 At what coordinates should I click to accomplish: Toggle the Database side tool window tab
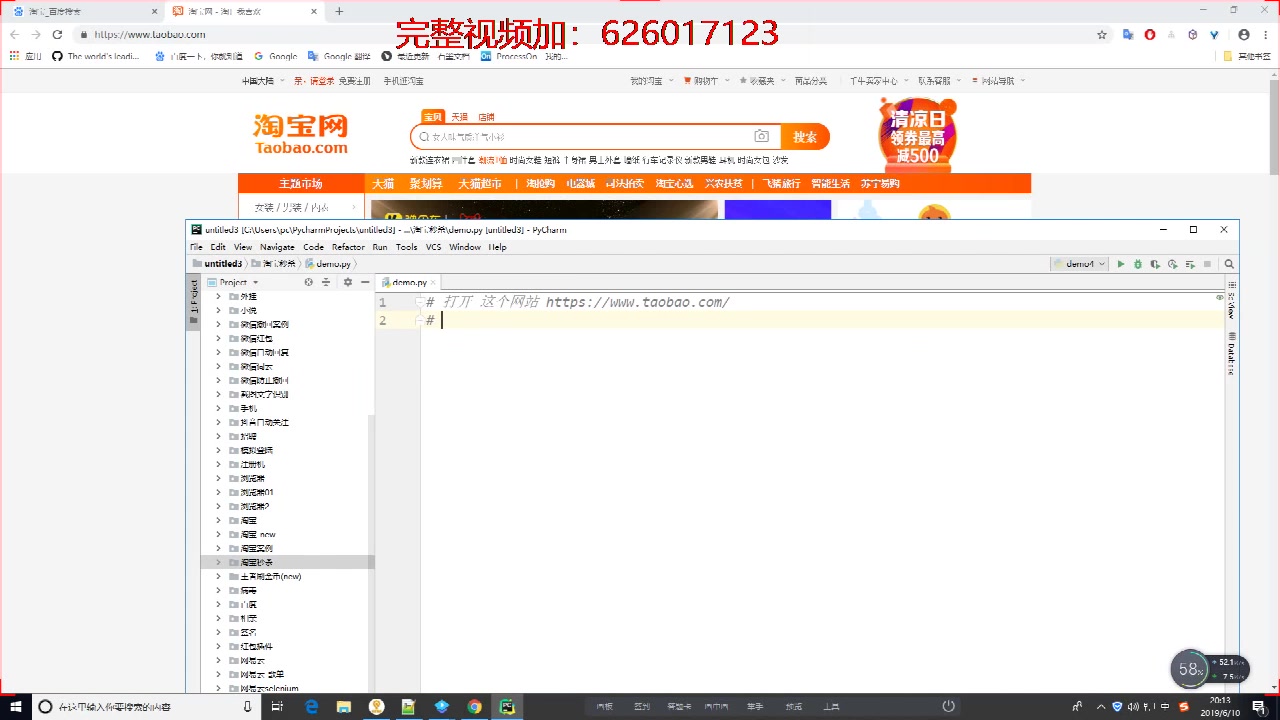pyautogui.click(x=1232, y=353)
